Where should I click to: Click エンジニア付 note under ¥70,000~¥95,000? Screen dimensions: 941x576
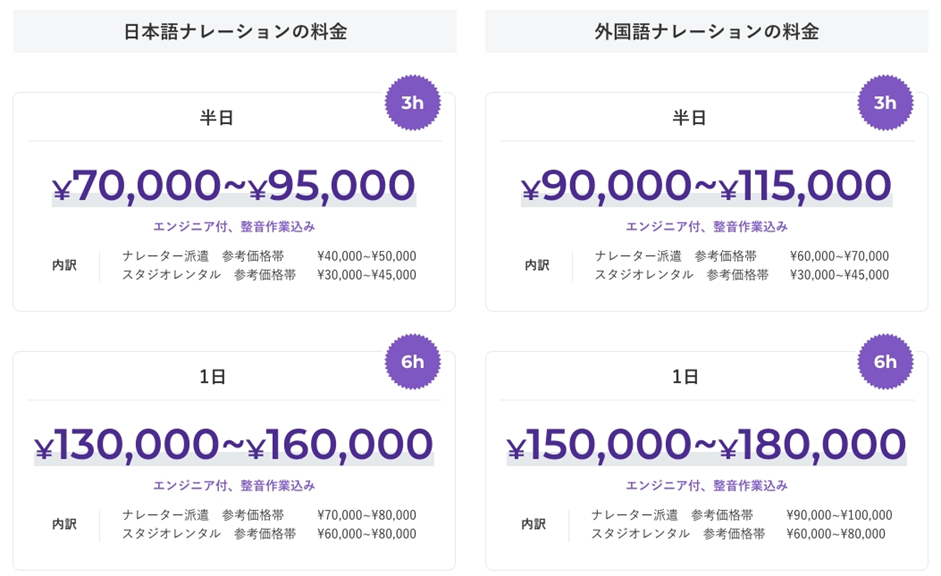click(x=234, y=227)
